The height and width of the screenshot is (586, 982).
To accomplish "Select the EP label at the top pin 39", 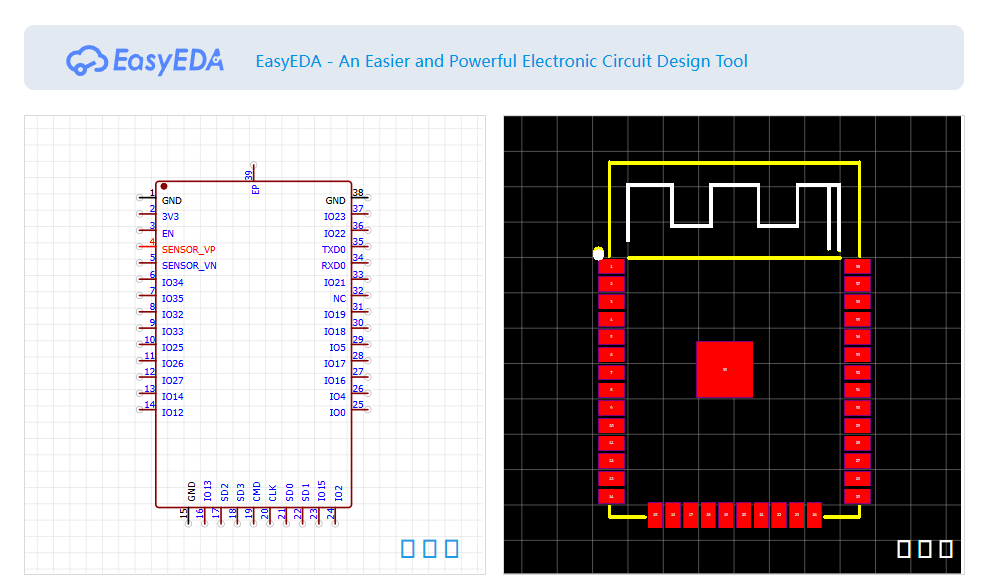I will pos(256,189).
